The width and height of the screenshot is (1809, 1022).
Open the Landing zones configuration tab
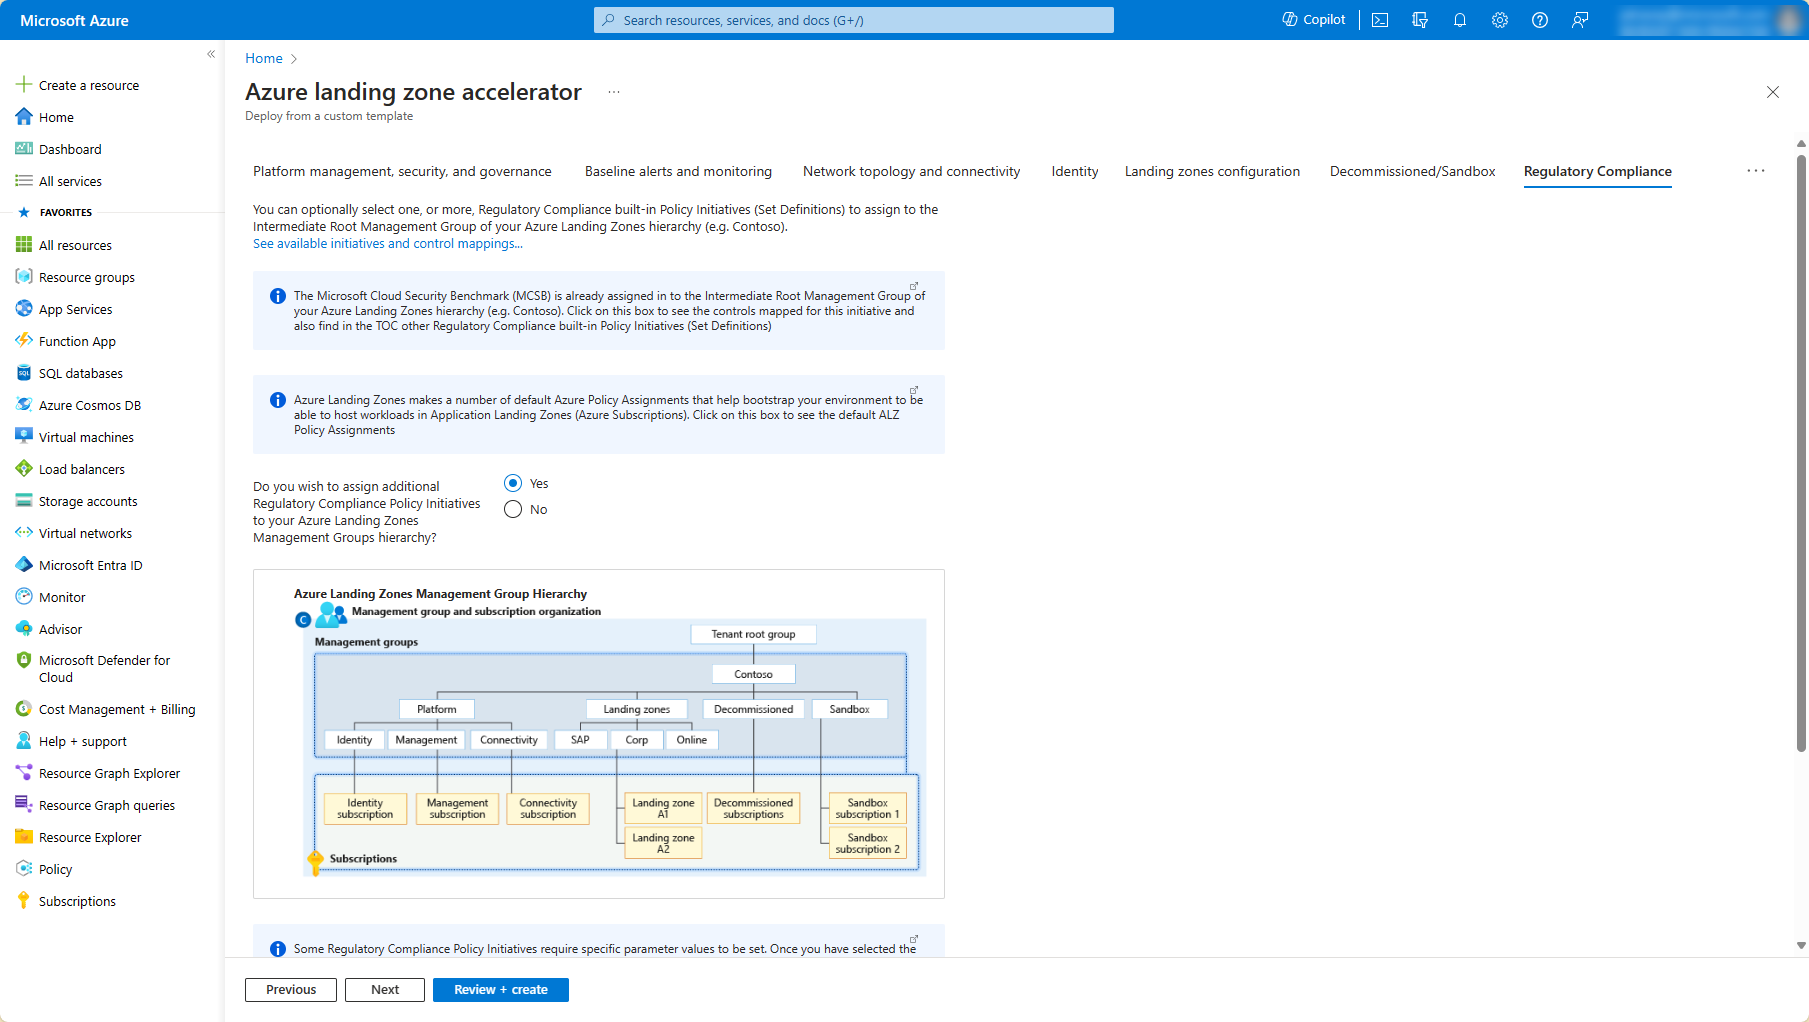1212,171
